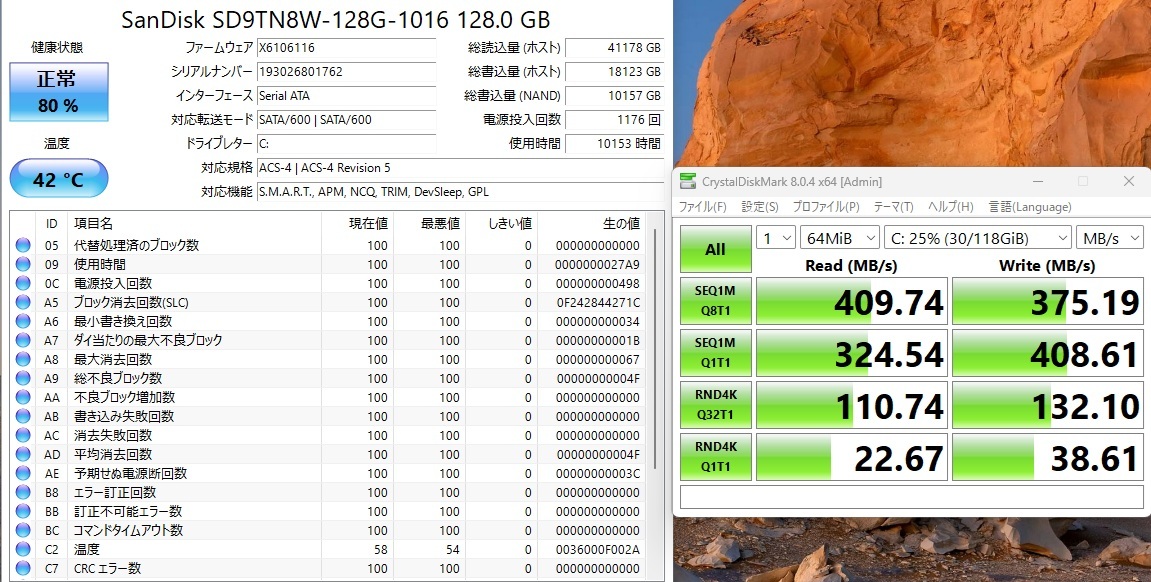The image size is (1151, 582).
Task: Run the RND4K Q1T1 test
Action: (x=716, y=457)
